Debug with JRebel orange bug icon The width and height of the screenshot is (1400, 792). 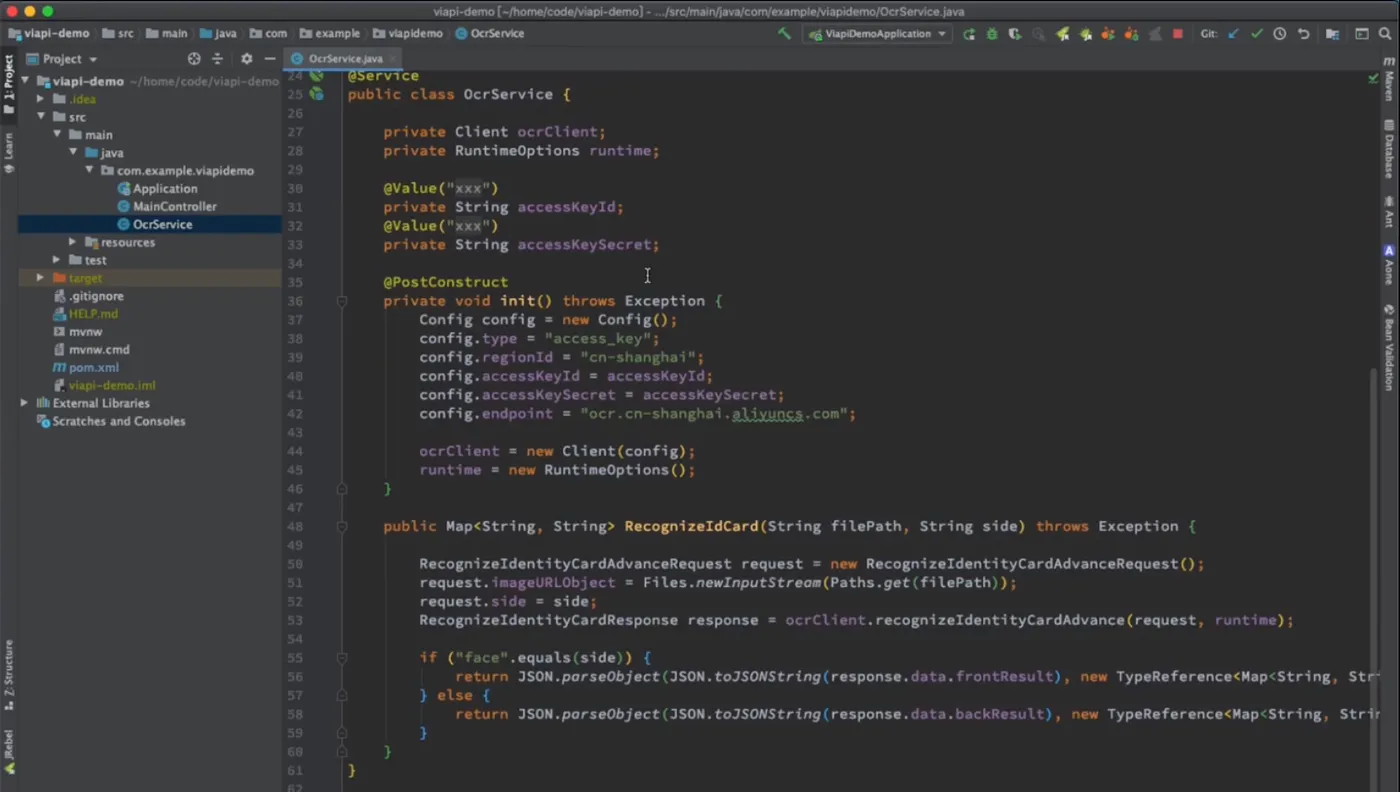1131,33
